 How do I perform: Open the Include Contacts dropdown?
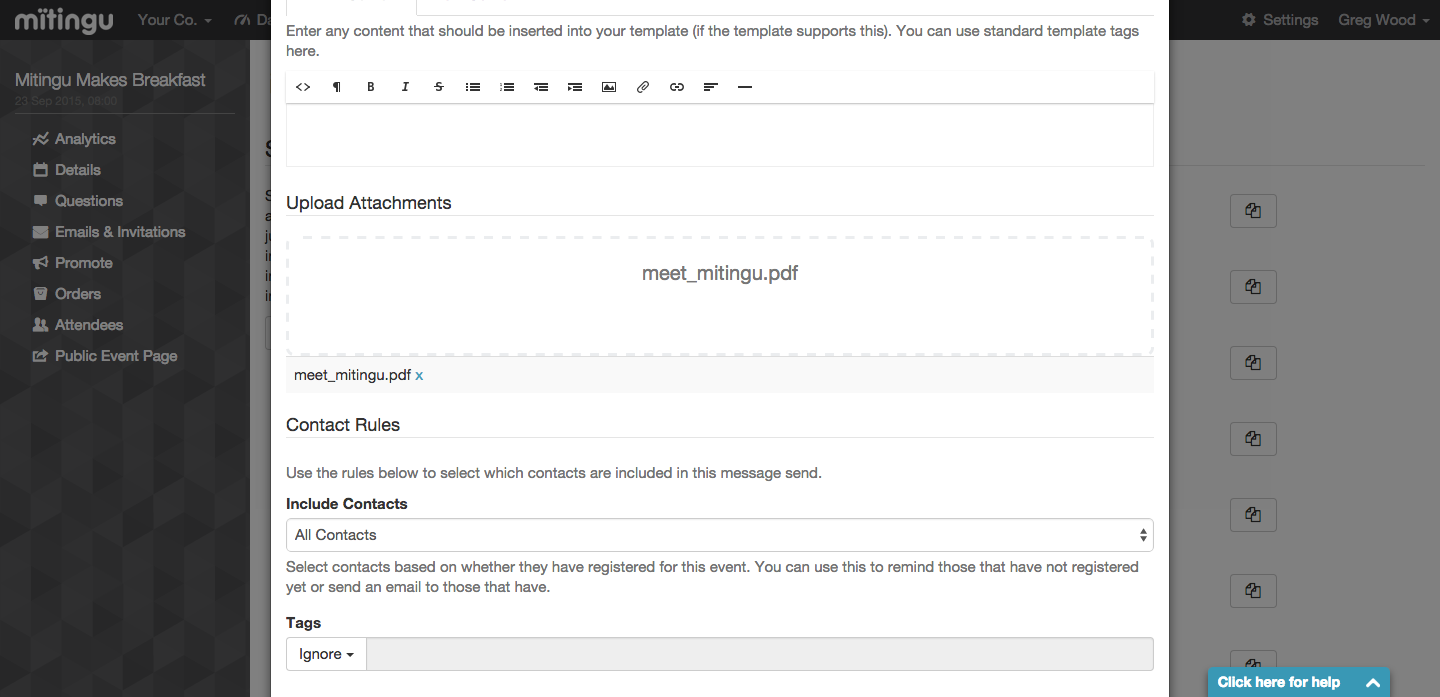pyautogui.click(x=720, y=535)
